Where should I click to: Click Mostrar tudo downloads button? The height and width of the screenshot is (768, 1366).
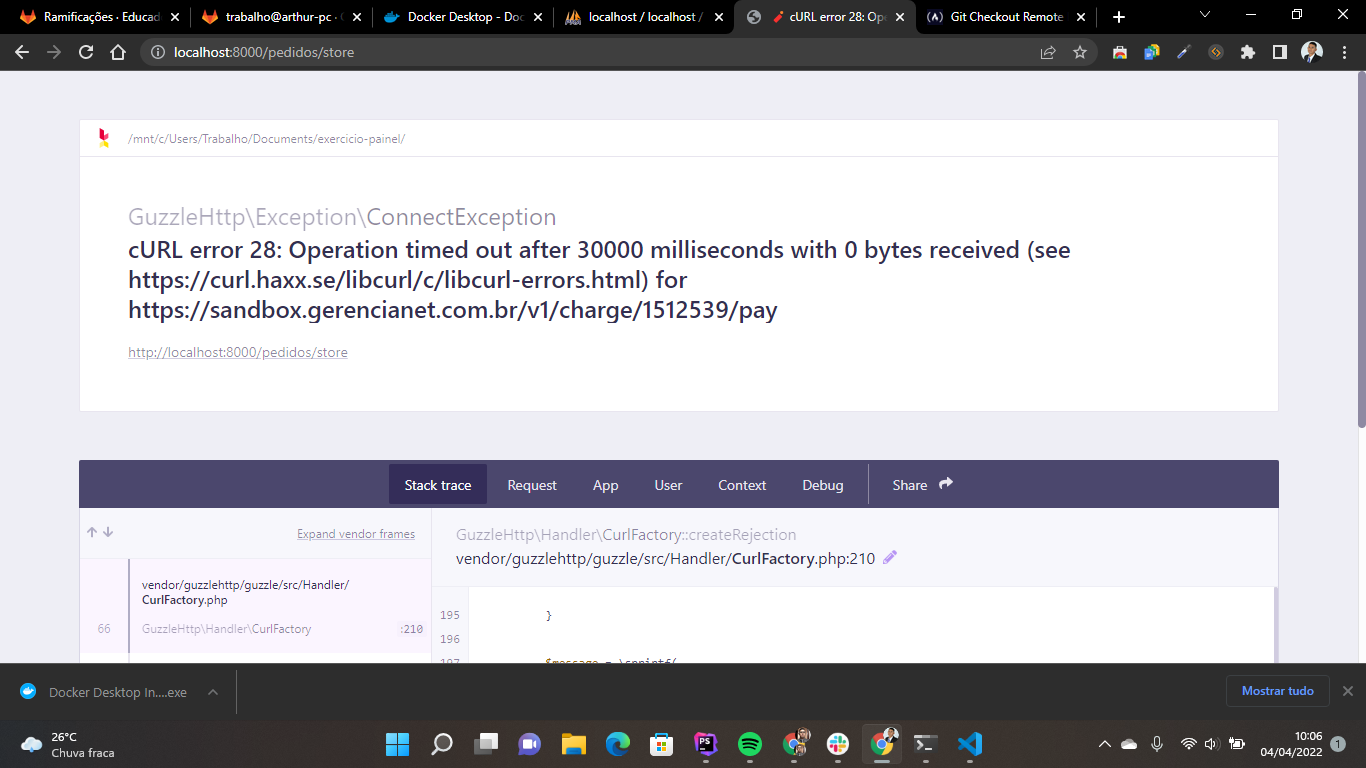pyautogui.click(x=1278, y=691)
